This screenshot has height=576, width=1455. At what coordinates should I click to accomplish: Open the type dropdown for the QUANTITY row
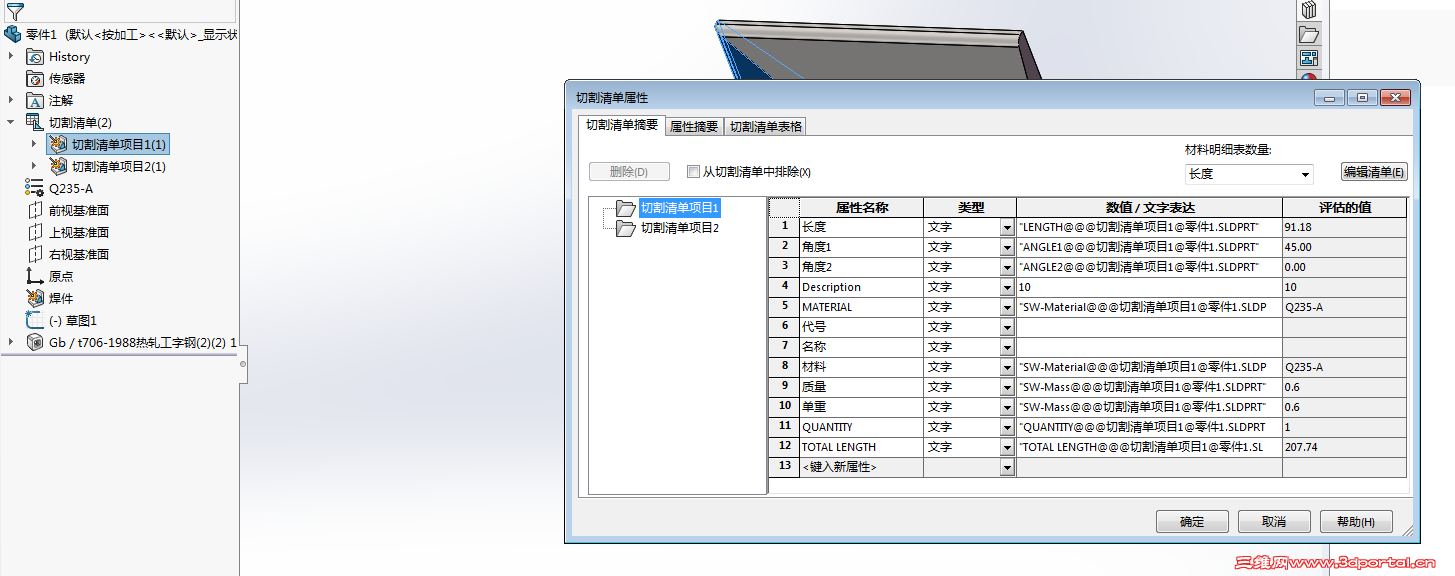[1007, 427]
